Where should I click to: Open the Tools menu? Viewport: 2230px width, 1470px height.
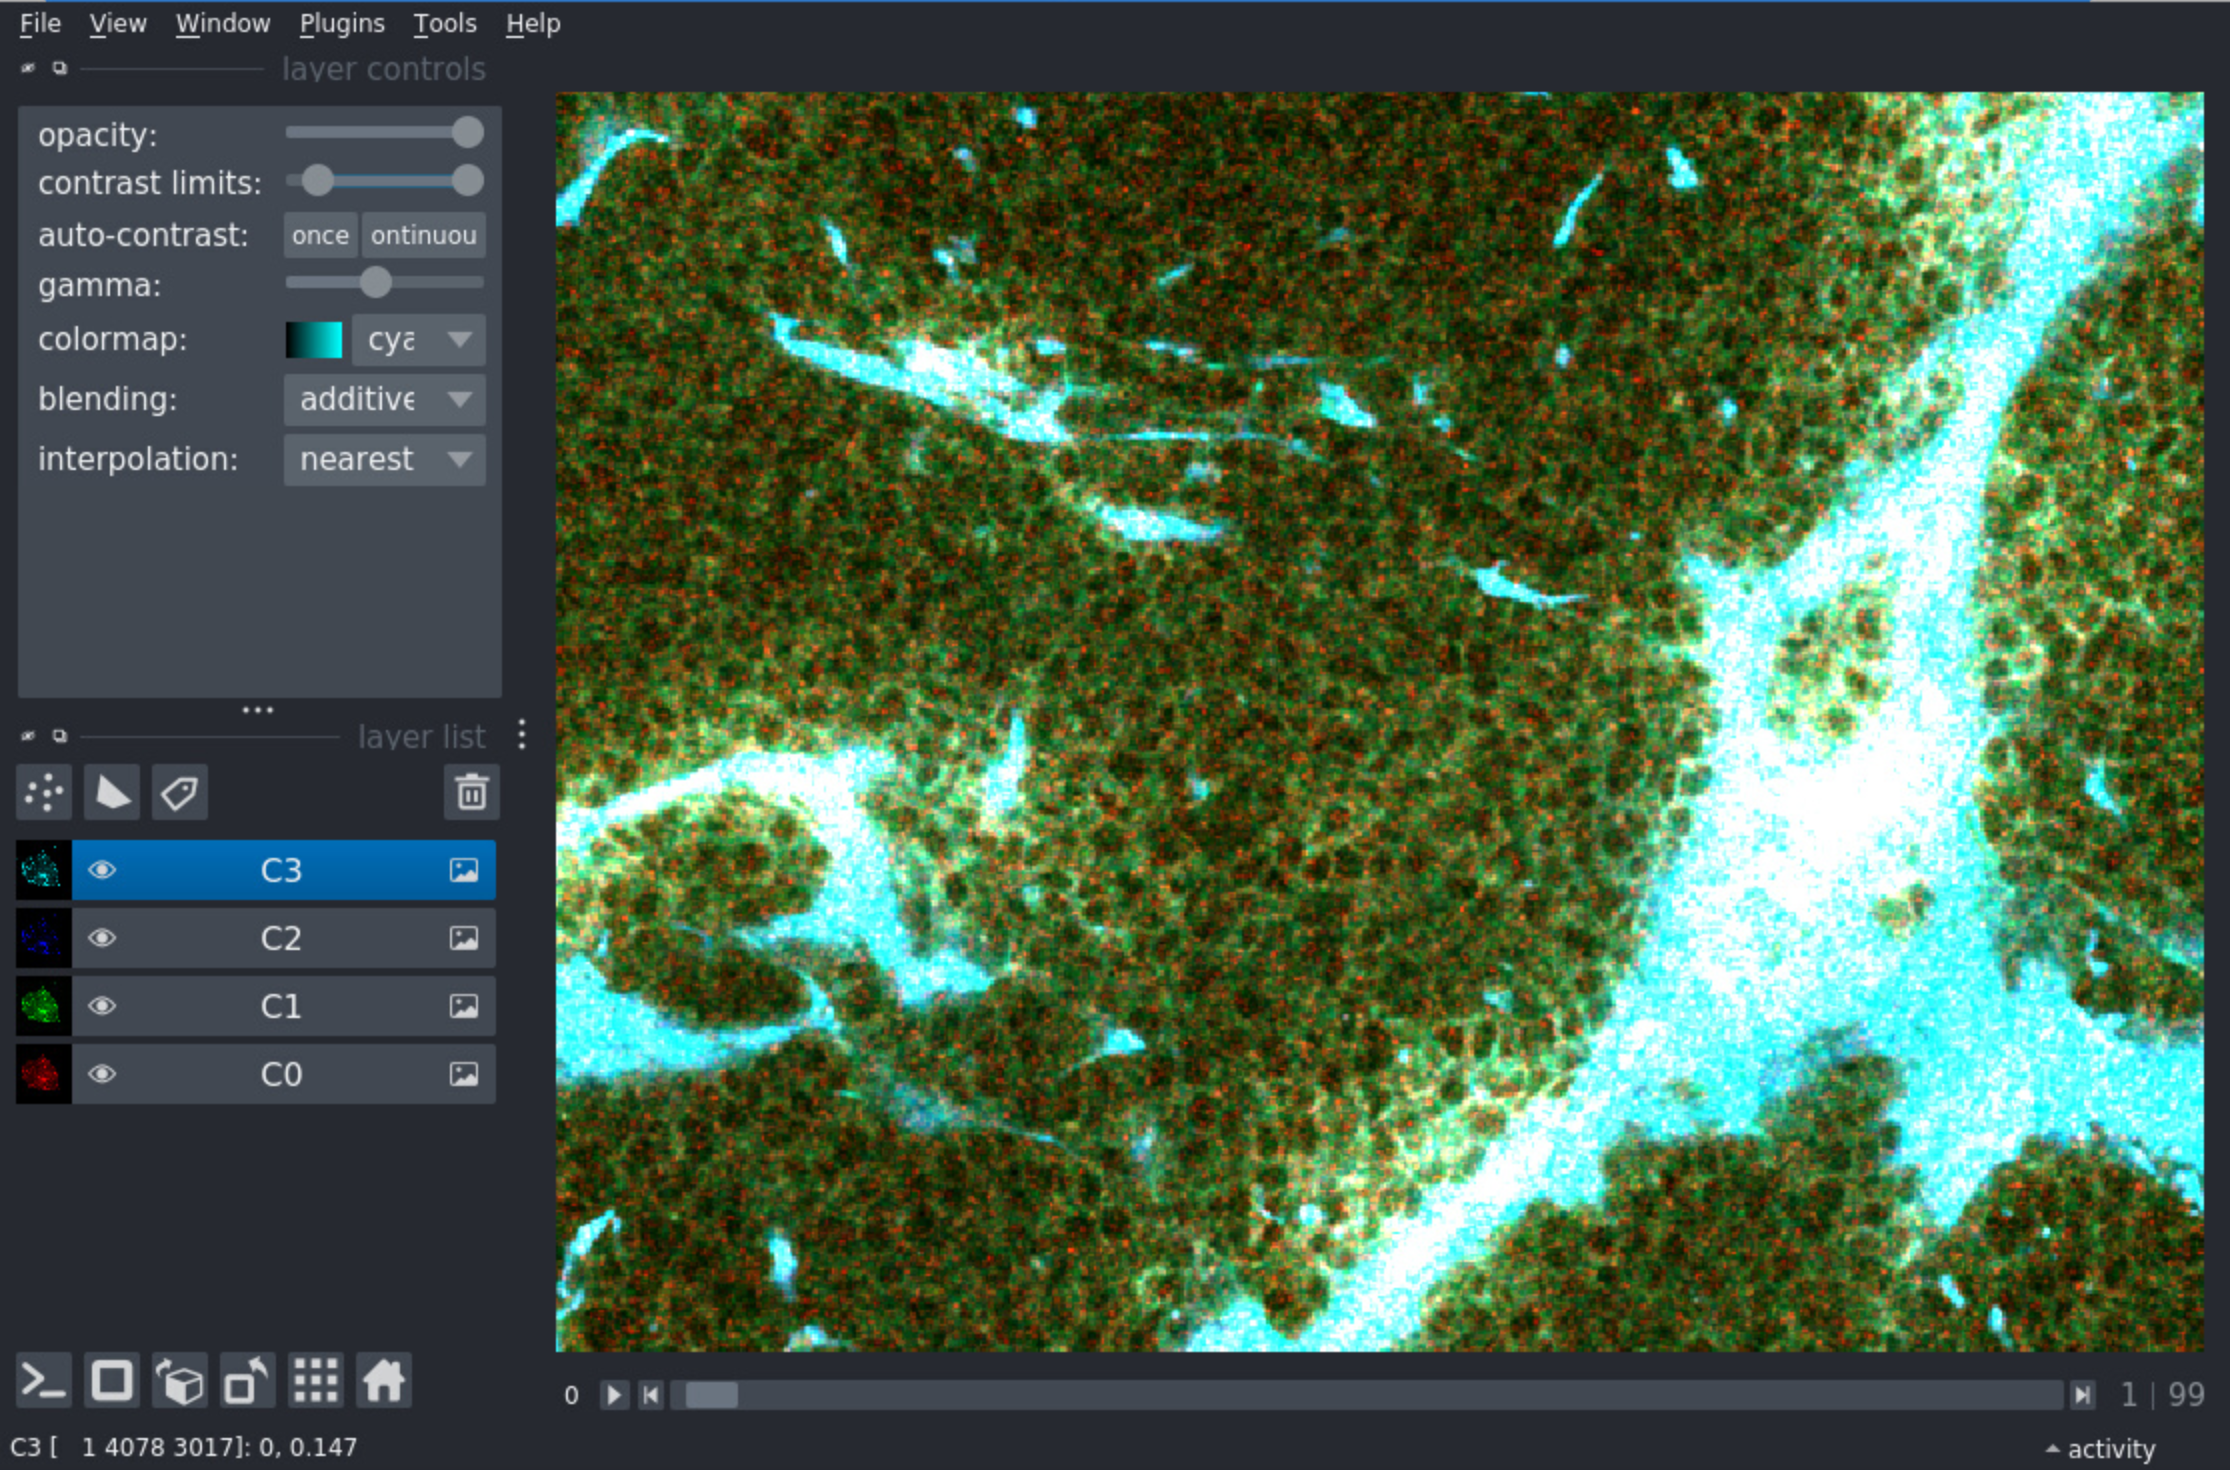[x=444, y=23]
